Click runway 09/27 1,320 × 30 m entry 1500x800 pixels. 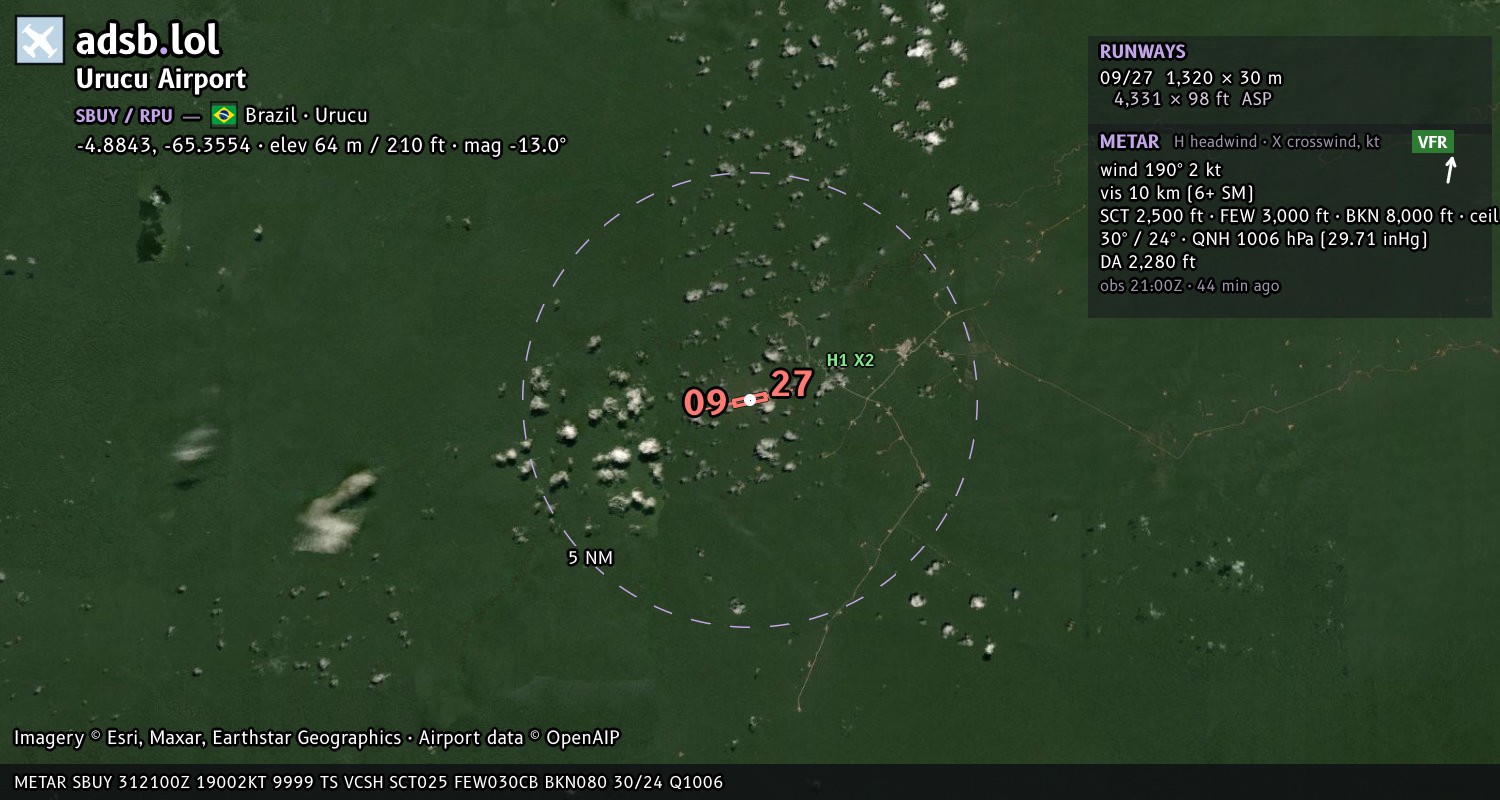pos(1190,78)
